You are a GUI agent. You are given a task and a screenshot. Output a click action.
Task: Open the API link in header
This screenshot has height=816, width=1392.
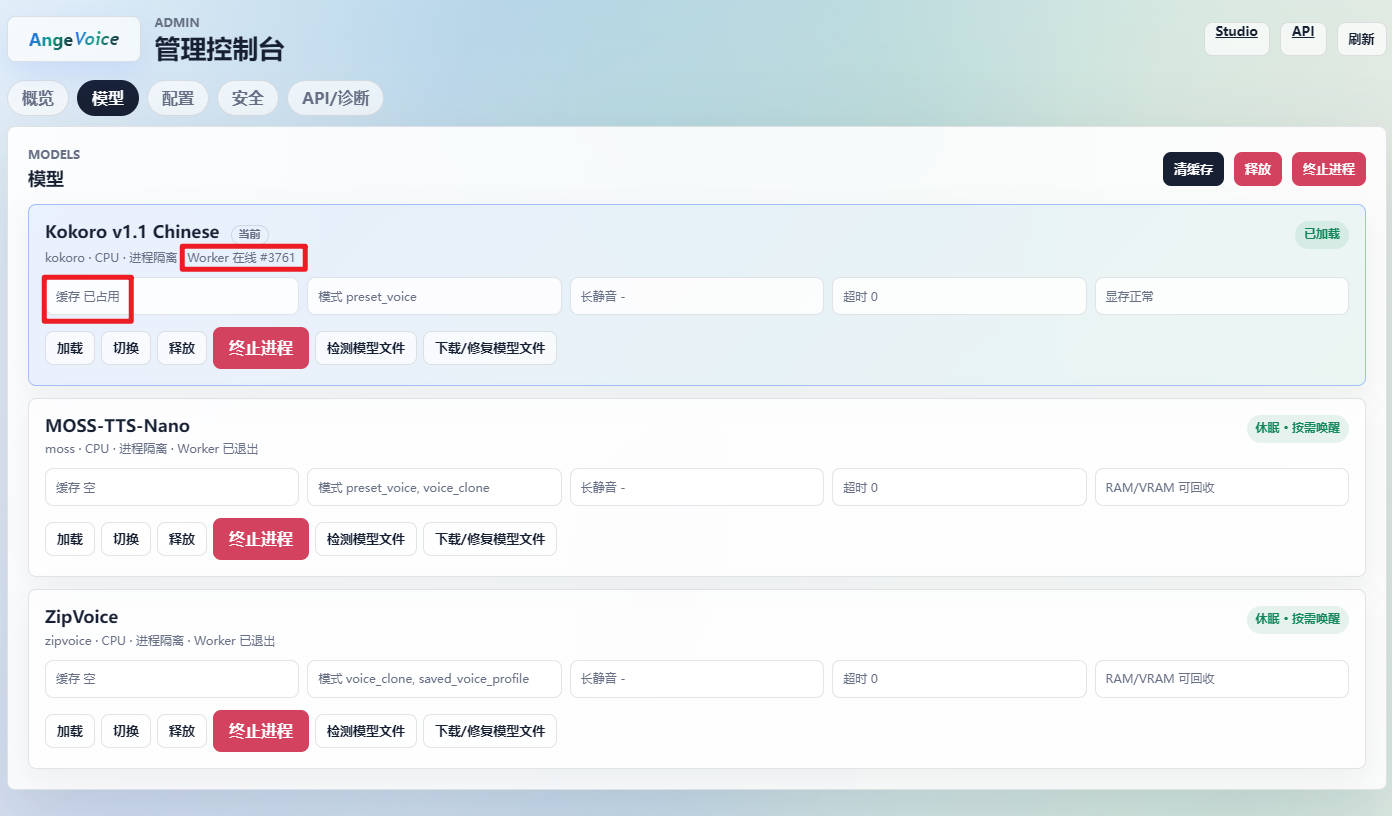[1303, 38]
